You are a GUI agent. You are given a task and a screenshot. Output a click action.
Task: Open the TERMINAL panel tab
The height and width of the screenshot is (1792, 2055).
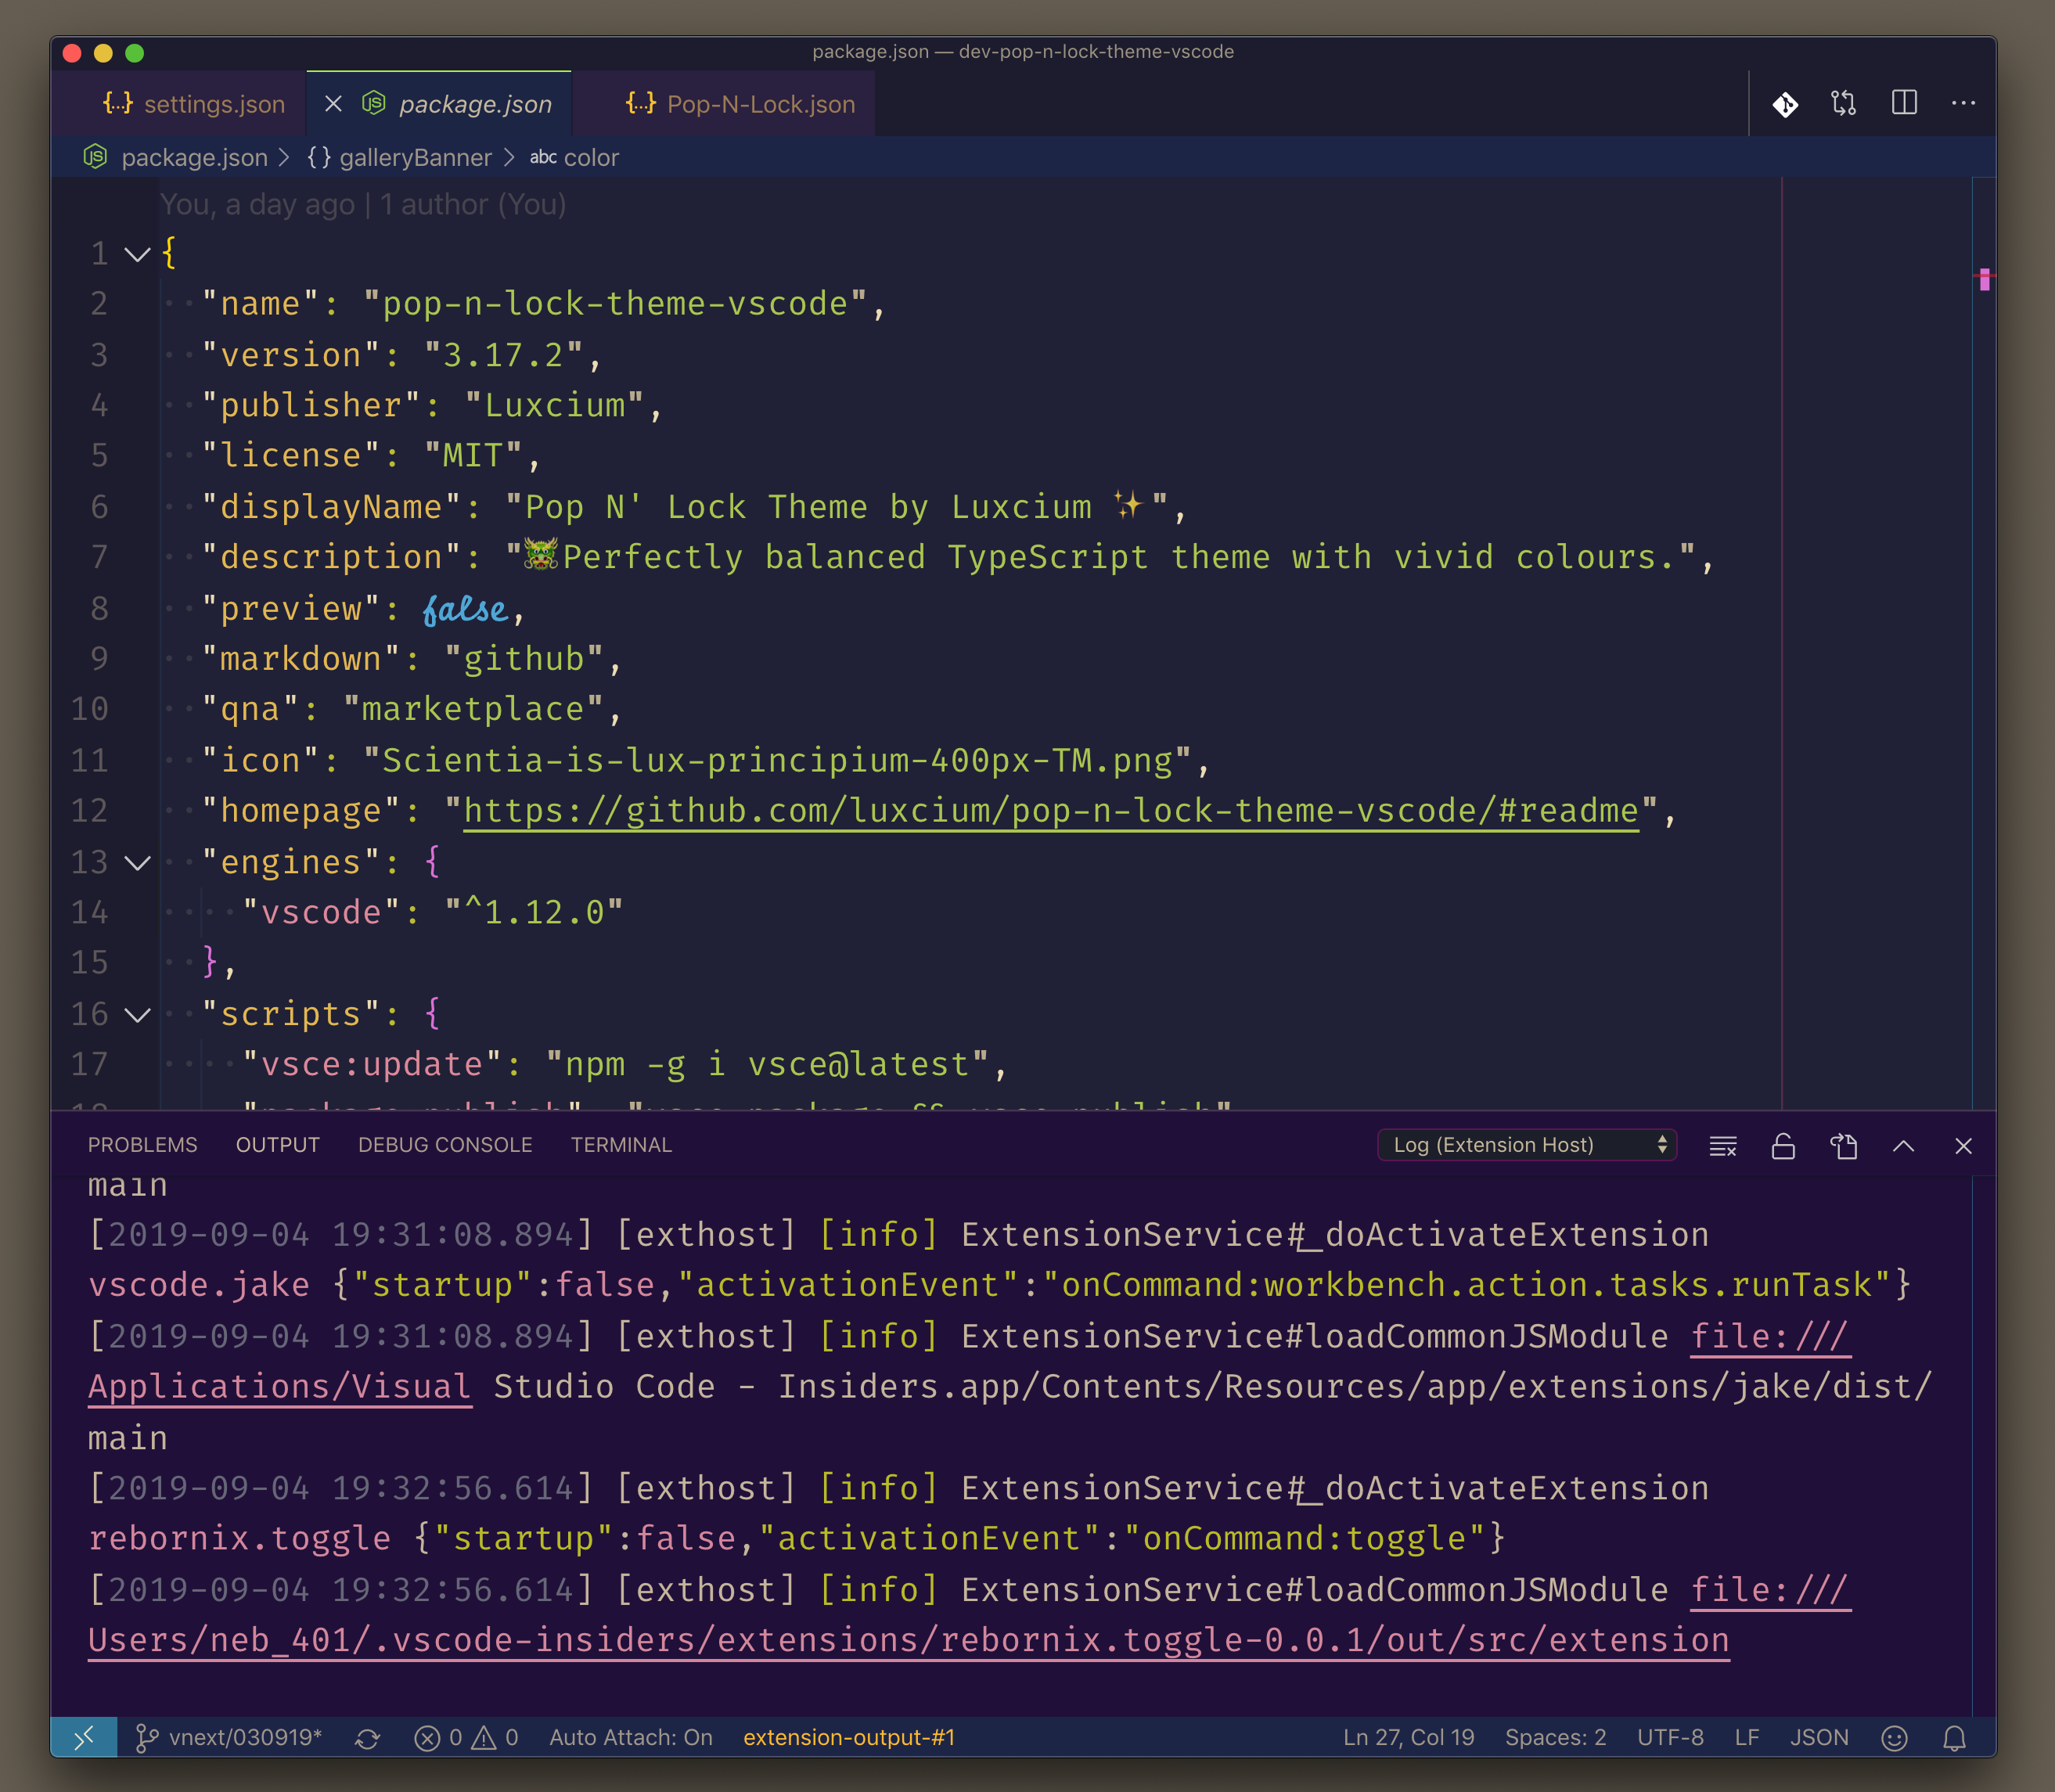pyautogui.click(x=621, y=1145)
